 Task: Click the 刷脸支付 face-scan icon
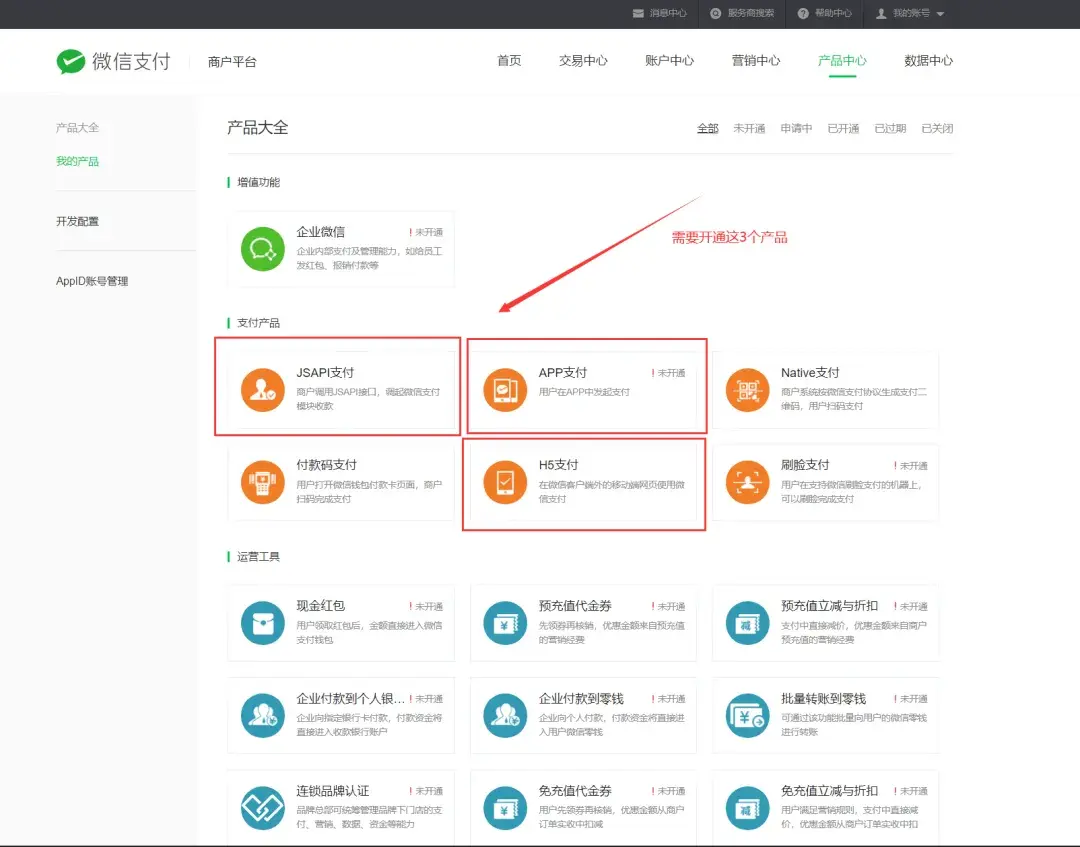[x=747, y=483]
